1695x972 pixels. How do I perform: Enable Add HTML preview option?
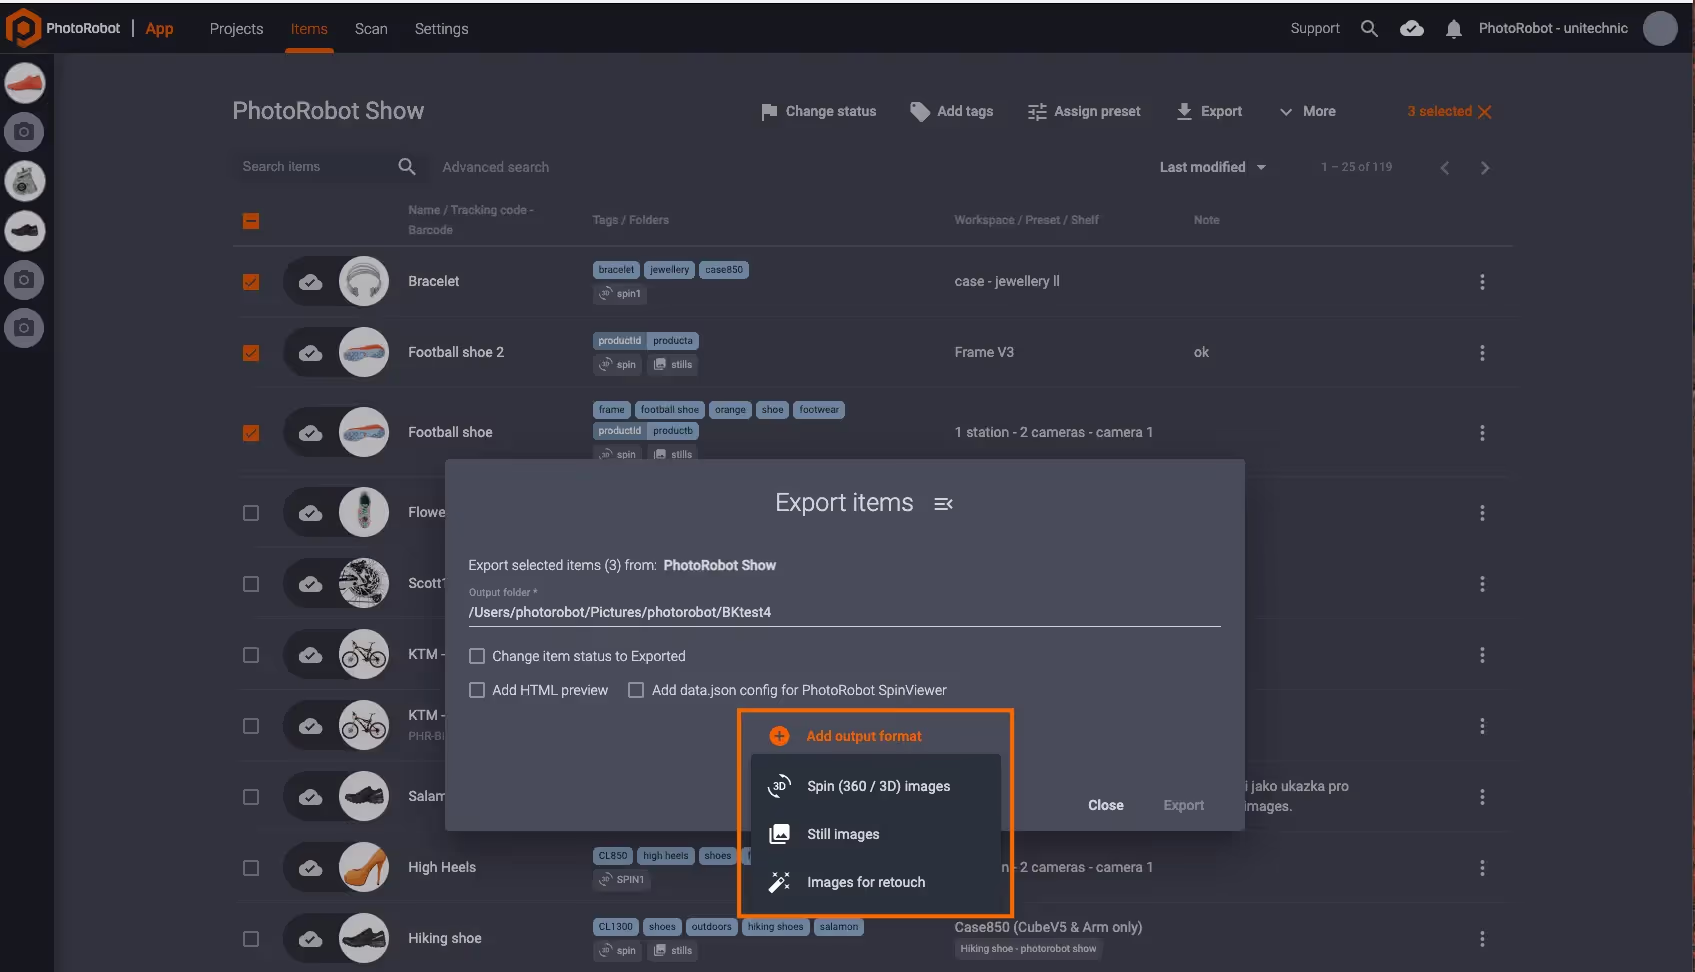[x=477, y=690]
